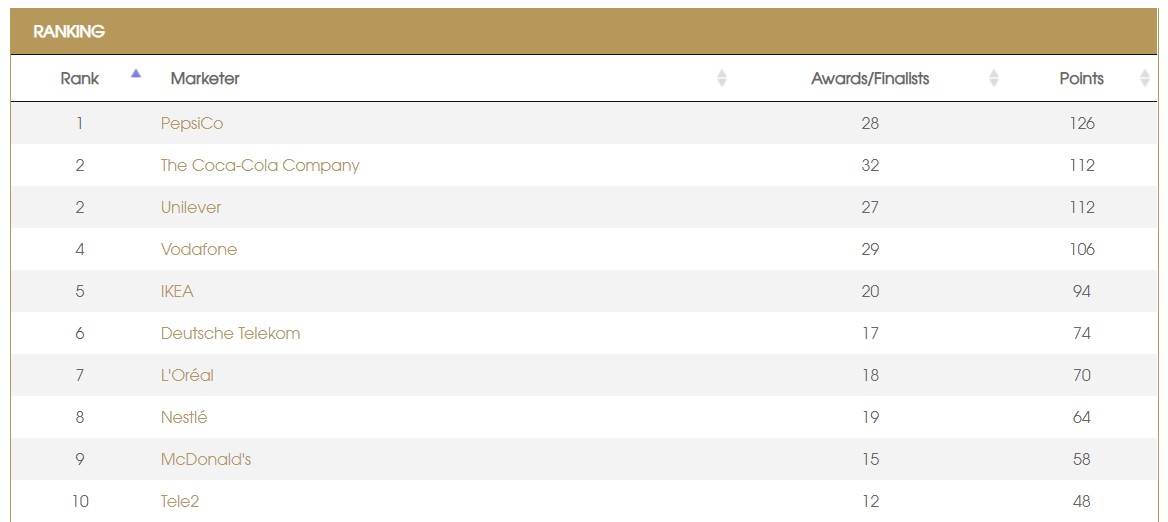The height and width of the screenshot is (522, 1168).
Task: Select the Tele2 link
Action: tap(180, 502)
